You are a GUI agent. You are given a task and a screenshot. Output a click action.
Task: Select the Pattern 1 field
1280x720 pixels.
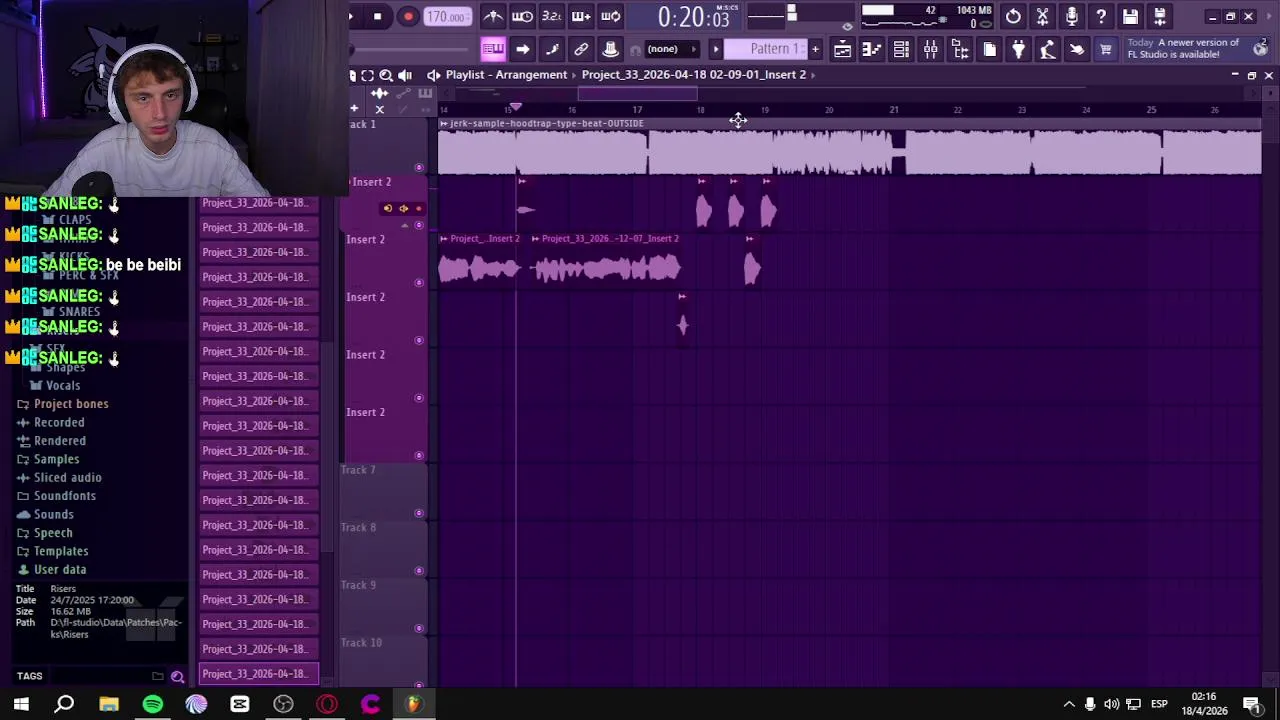[x=766, y=49]
